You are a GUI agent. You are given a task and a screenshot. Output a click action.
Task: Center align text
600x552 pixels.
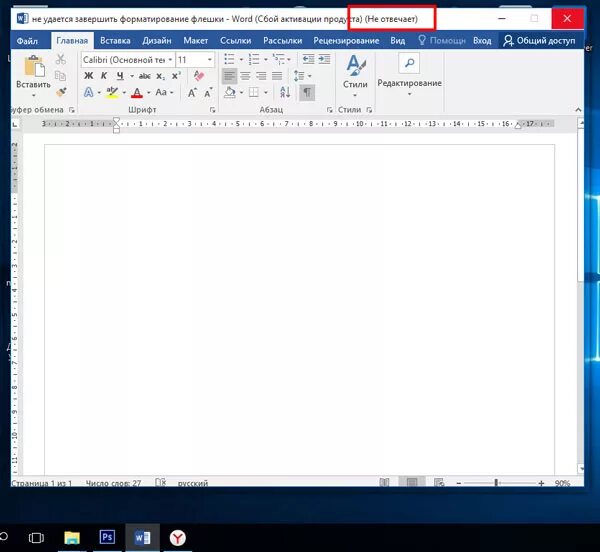pos(245,76)
